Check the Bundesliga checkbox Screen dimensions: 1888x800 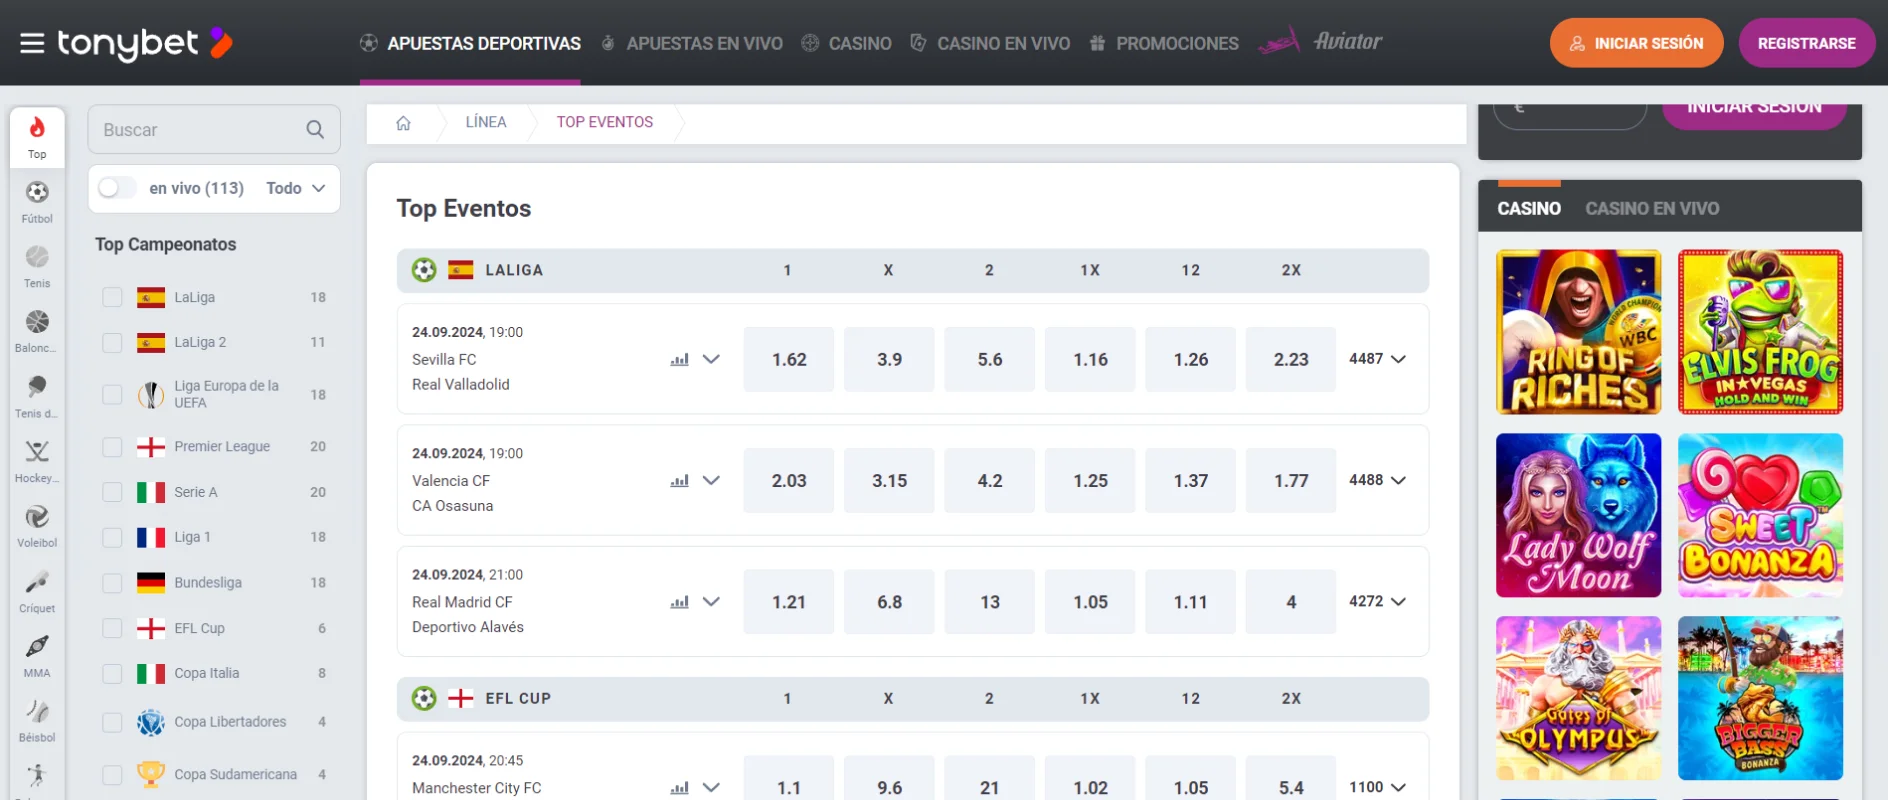pyautogui.click(x=112, y=582)
